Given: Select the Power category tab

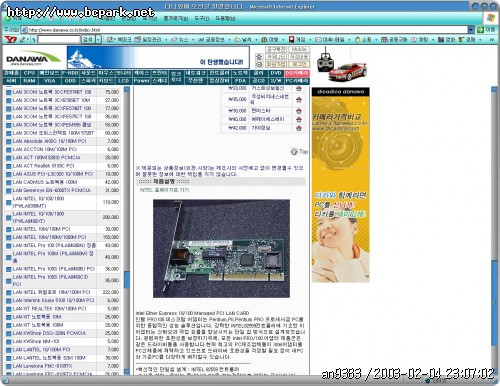Looking at the screenshot, I should click(x=141, y=81).
